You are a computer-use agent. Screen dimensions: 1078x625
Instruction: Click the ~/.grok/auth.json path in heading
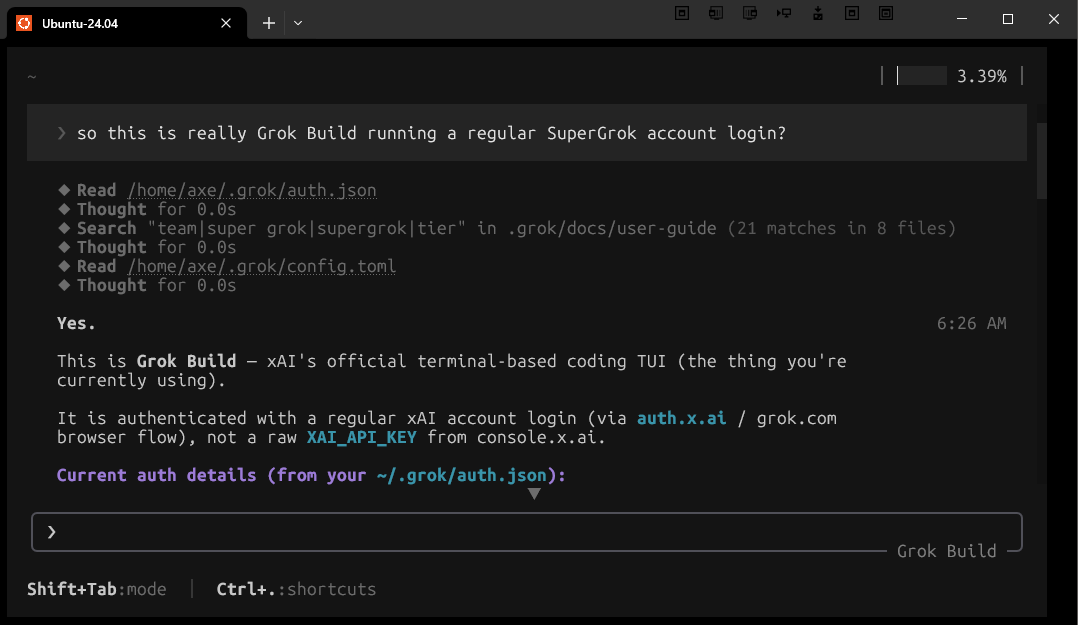[x=462, y=475]
